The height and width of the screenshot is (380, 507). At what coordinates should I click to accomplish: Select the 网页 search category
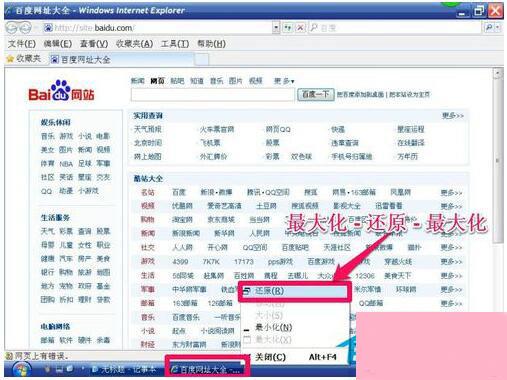(x=157, y=81)
